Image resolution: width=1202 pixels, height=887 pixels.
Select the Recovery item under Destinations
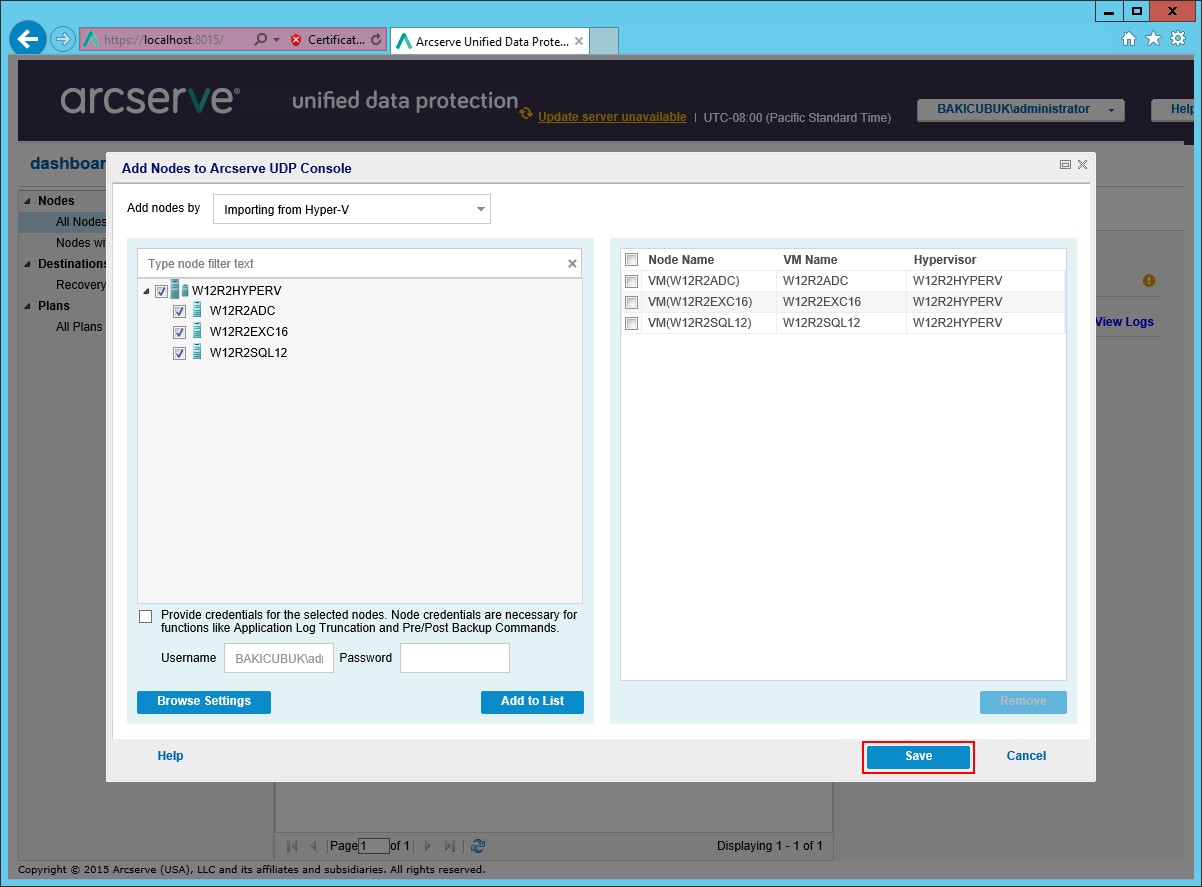pos(81,285)
